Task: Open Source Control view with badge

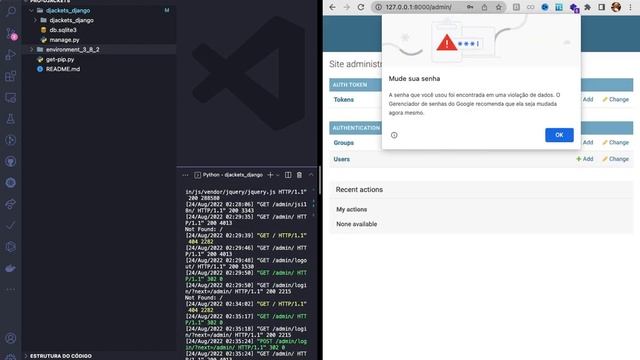Action: click(11, 33)
